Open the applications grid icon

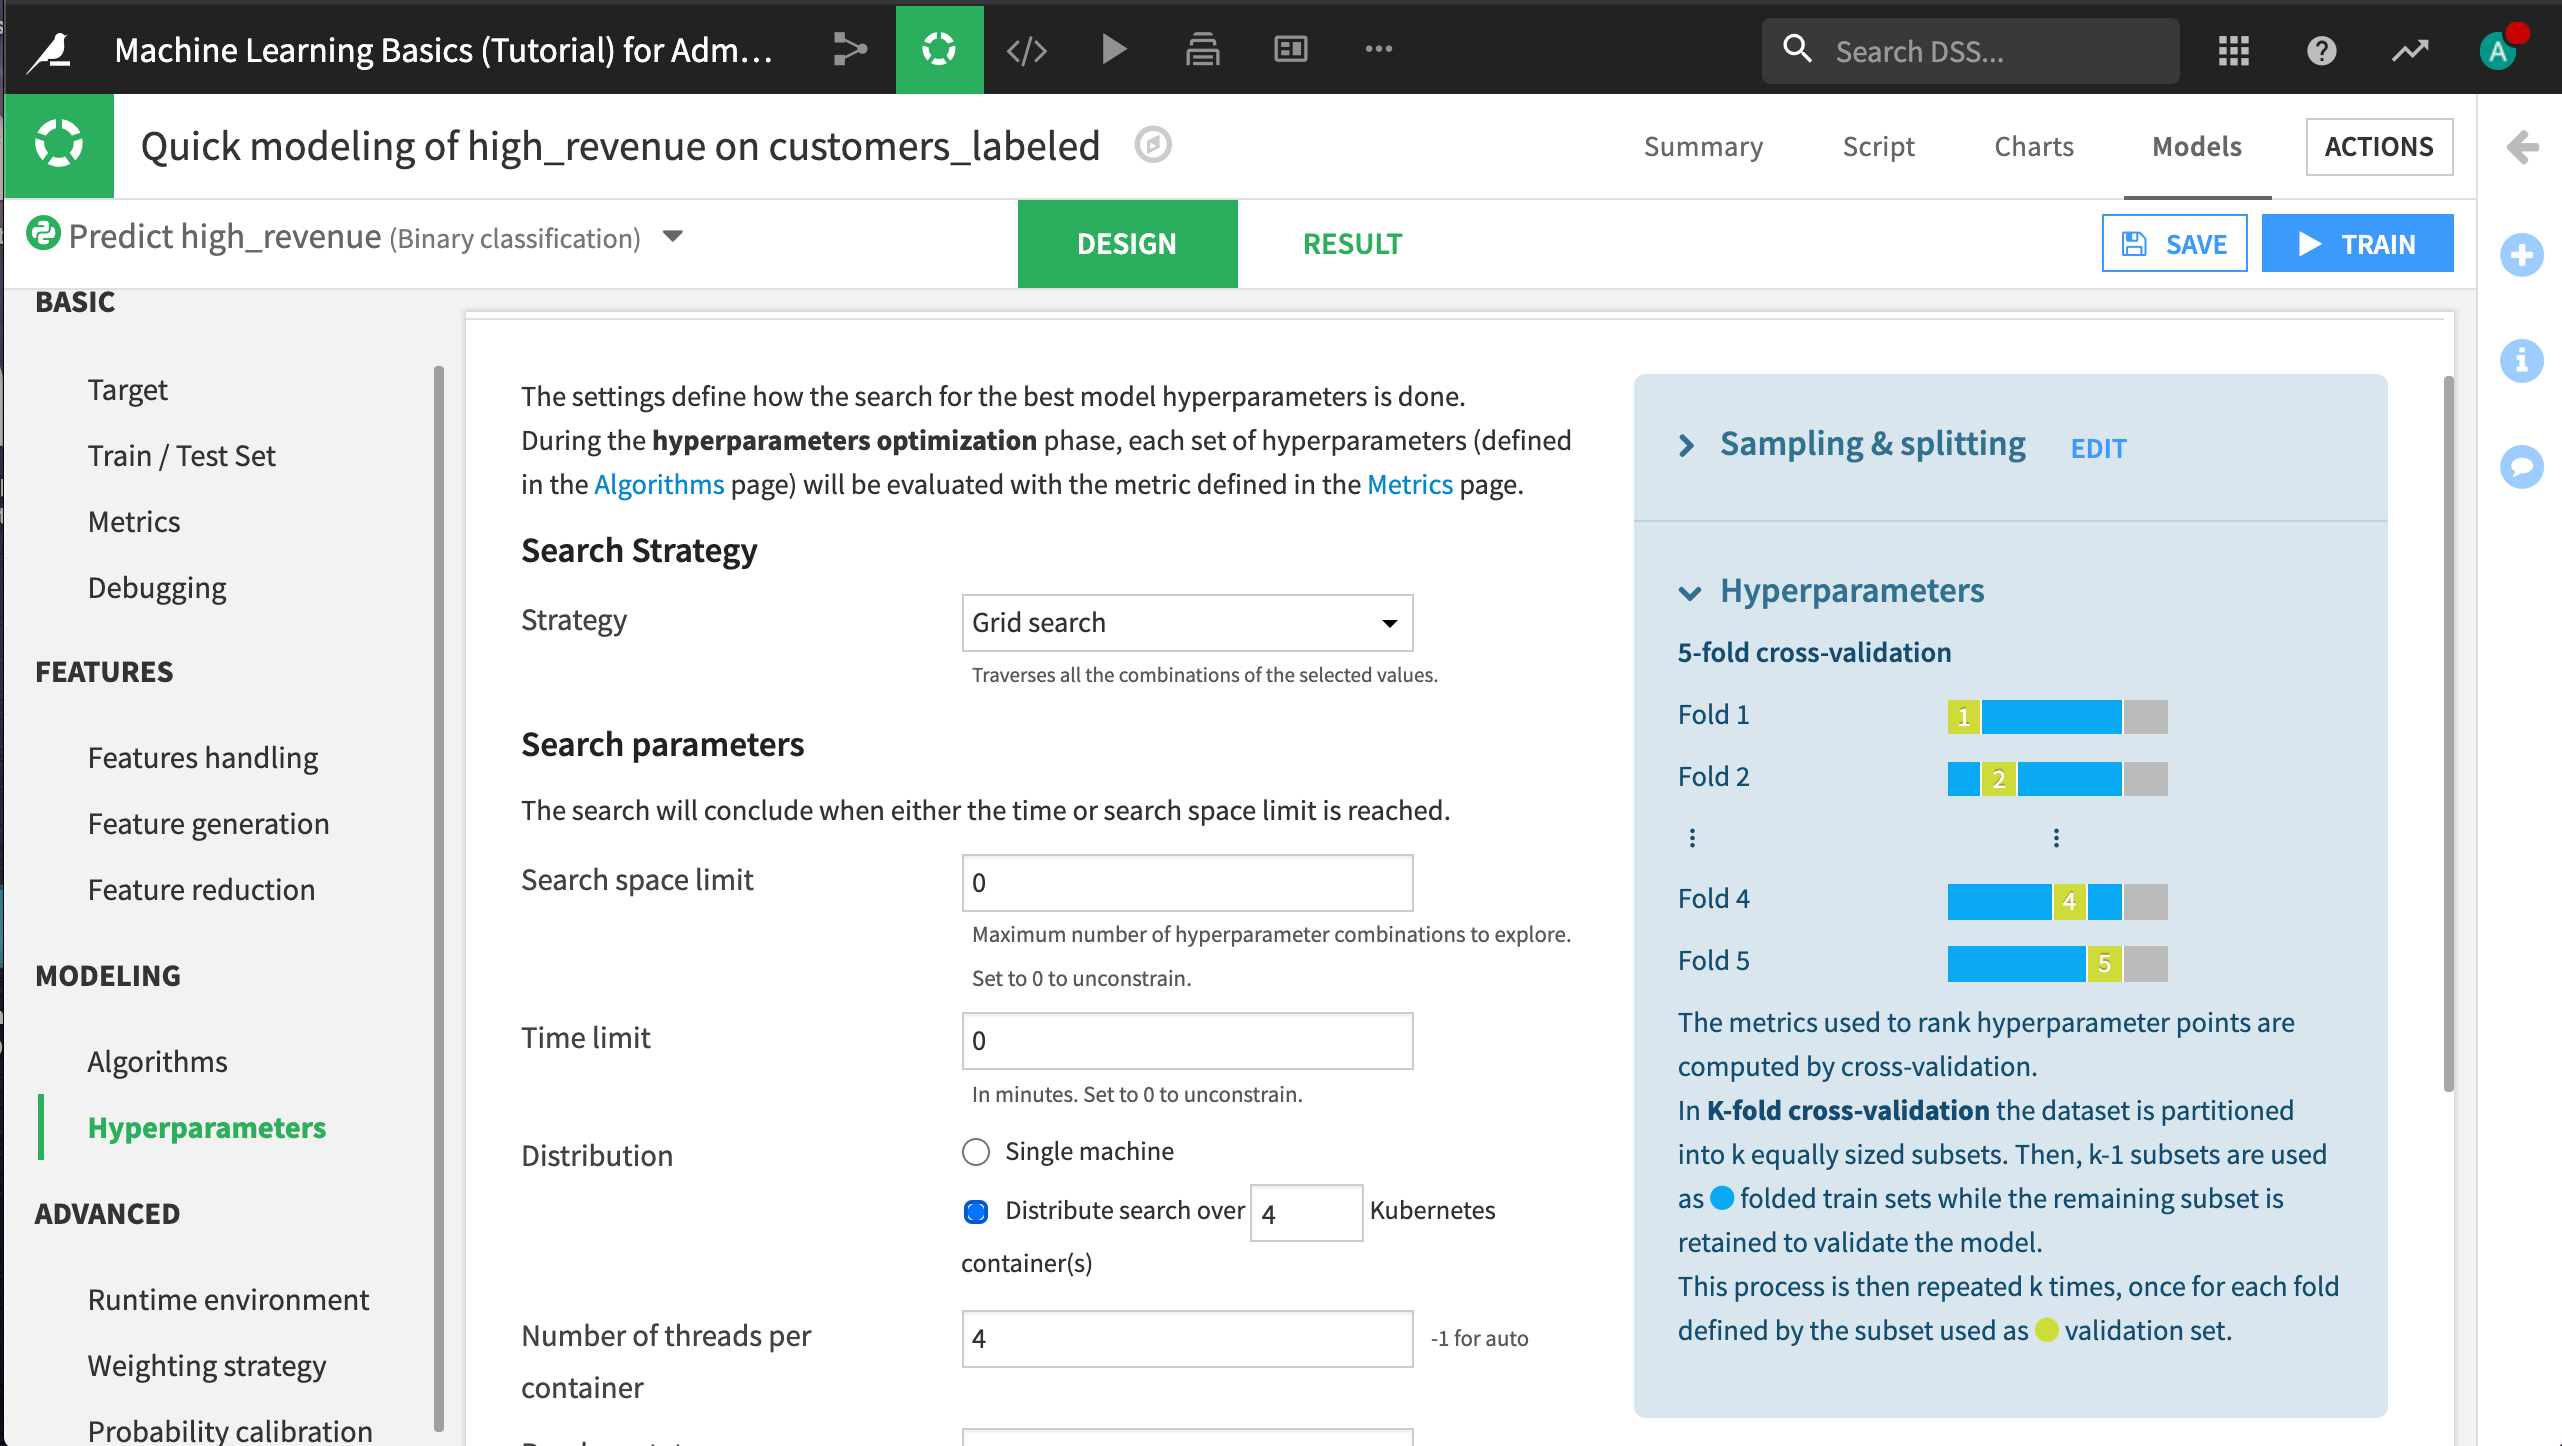click(2233, 51)
